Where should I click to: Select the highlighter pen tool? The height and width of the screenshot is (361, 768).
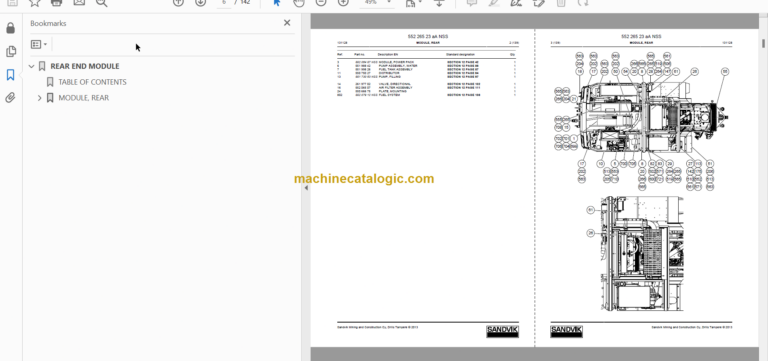[x=494, y=3]
